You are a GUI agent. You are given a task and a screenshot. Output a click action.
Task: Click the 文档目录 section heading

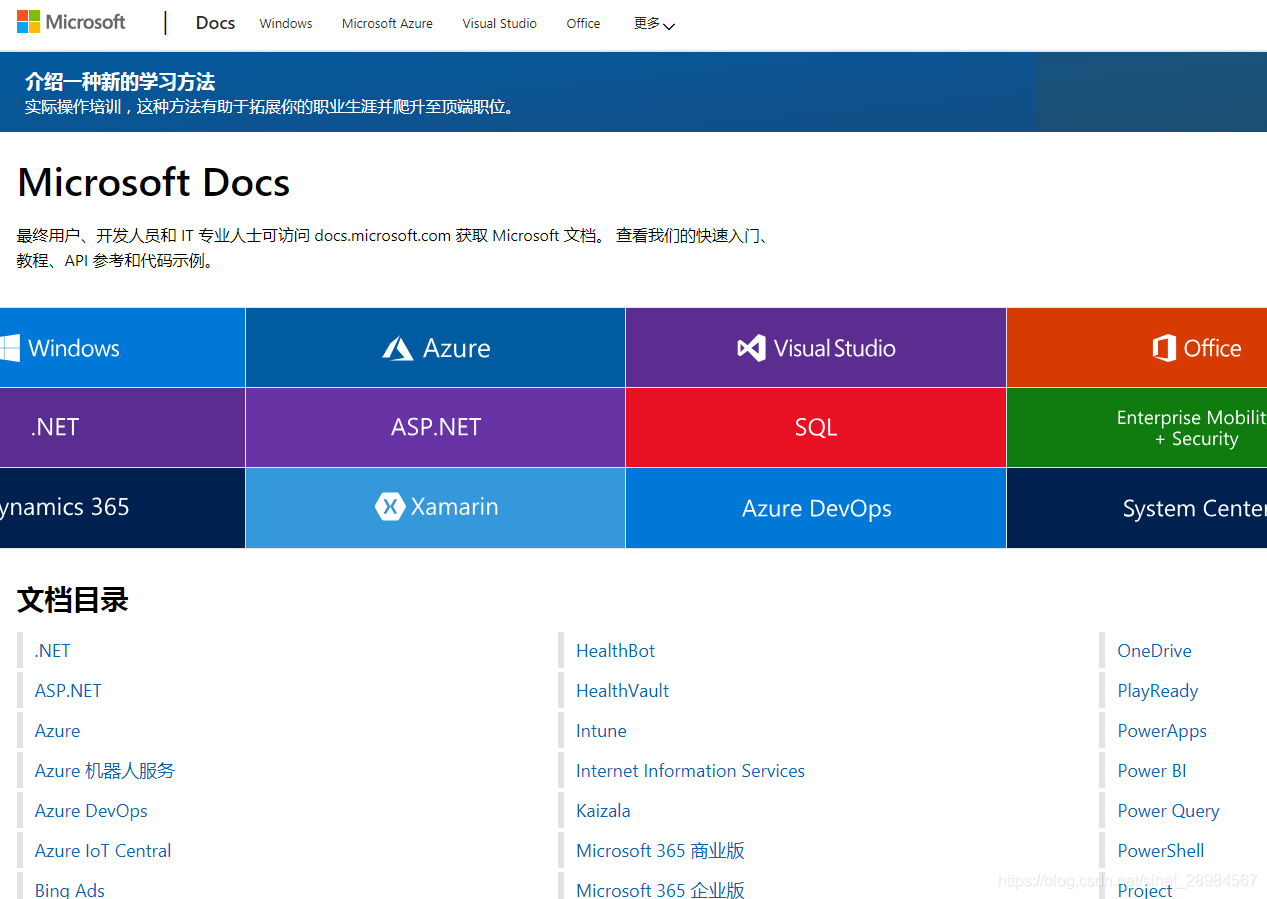(x=73, y=600)
